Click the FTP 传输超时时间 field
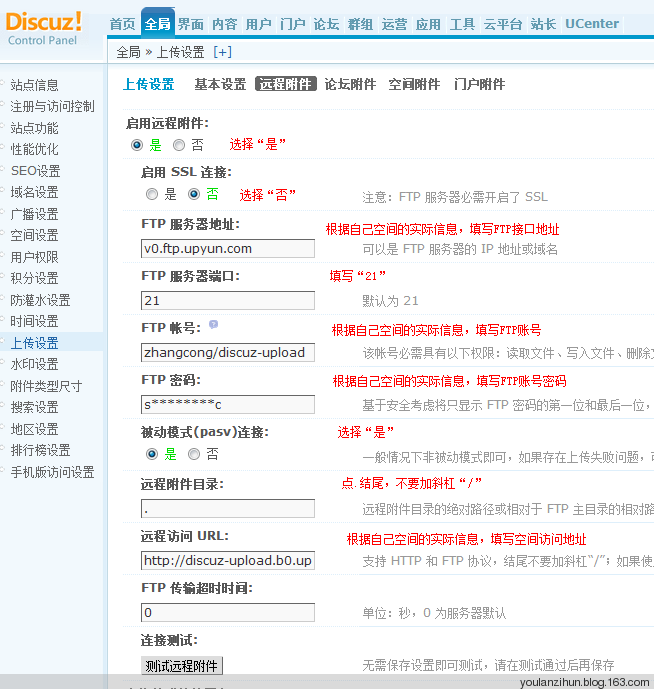This screenshot has height=689, width=654. [228, 613]
